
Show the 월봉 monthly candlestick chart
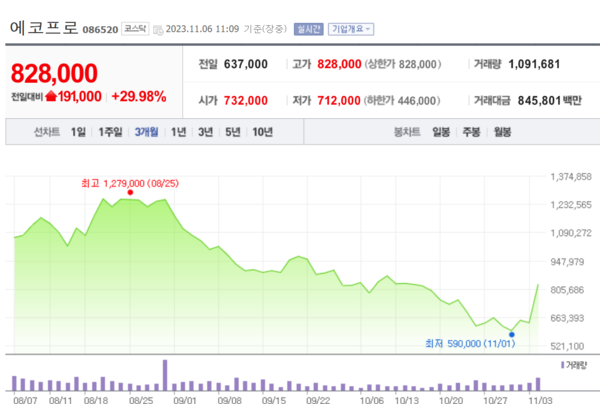click(502, 132)
